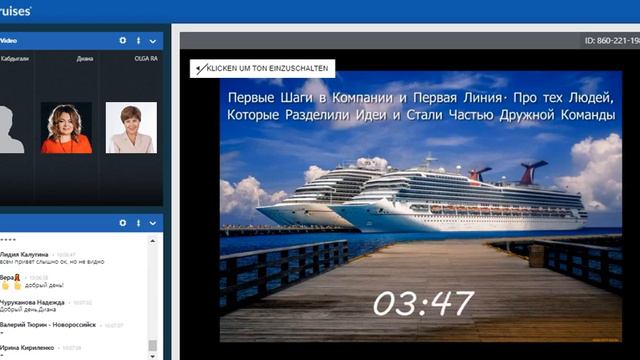Click chat author Ирина Кириленко

(27, 348)
